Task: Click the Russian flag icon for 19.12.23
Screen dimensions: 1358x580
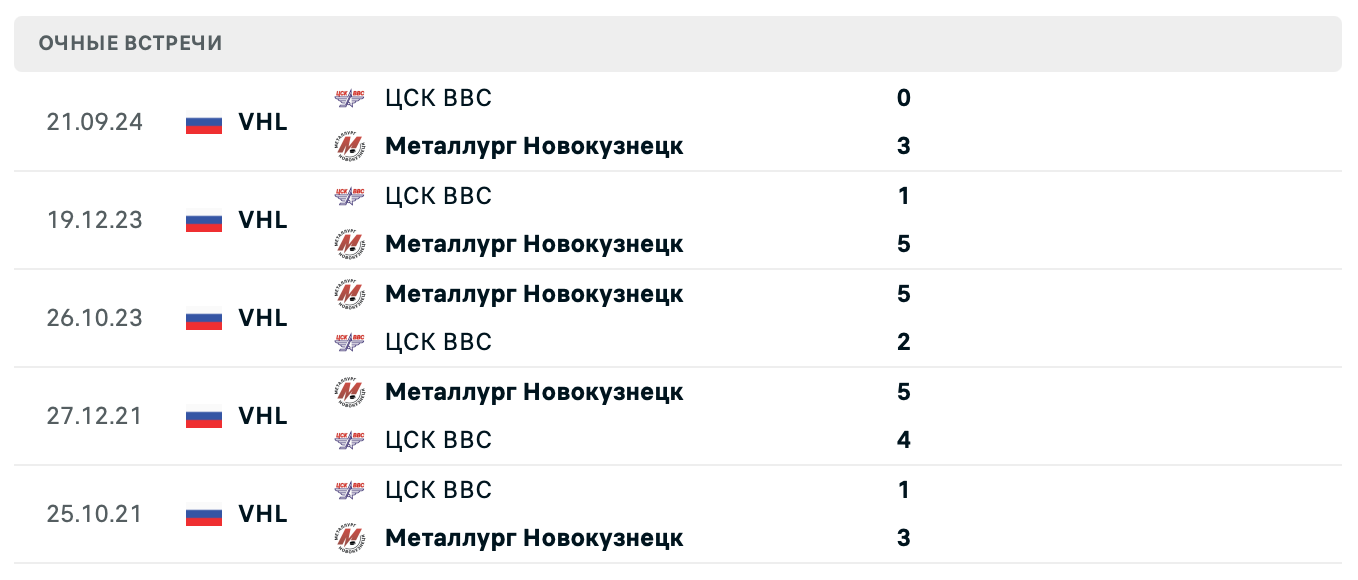Action: pyautogui.click(x=203, y=220)
